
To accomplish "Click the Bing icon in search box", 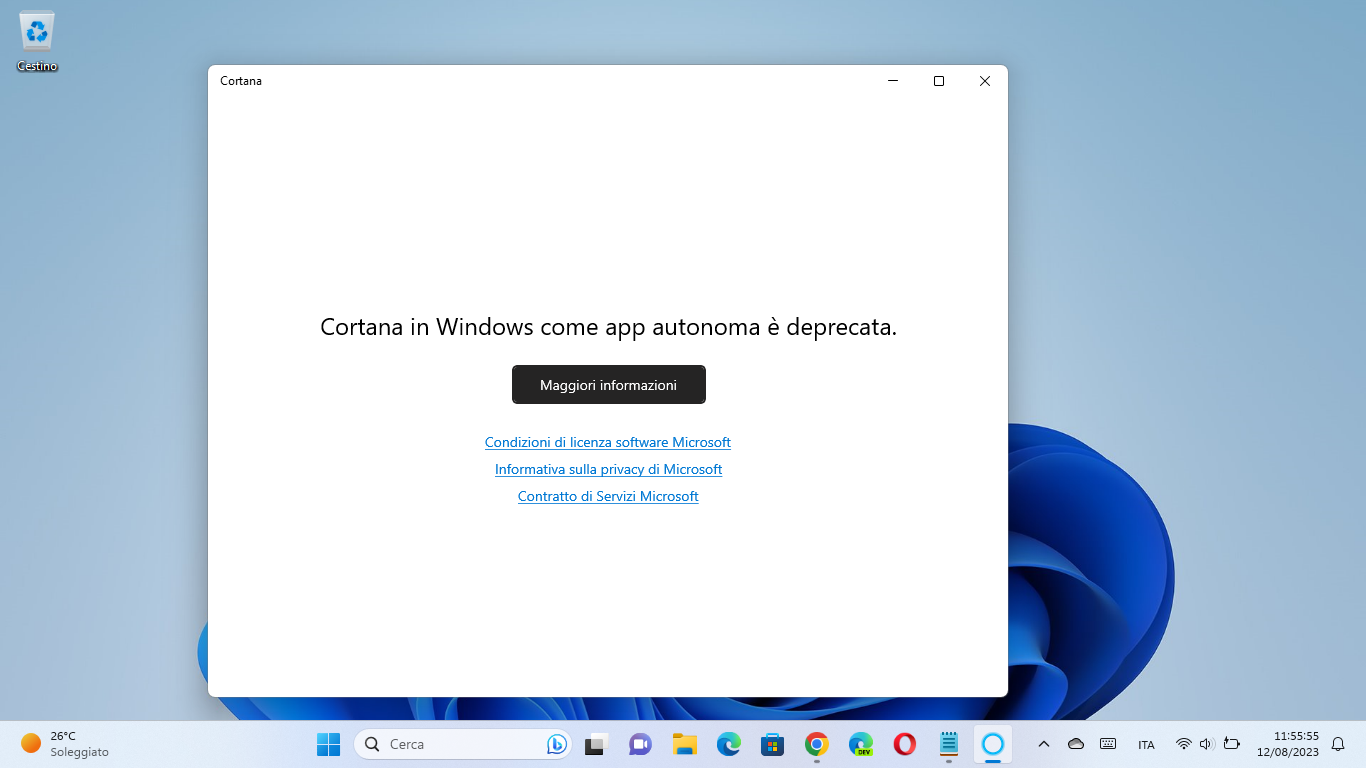I will 557,744.
